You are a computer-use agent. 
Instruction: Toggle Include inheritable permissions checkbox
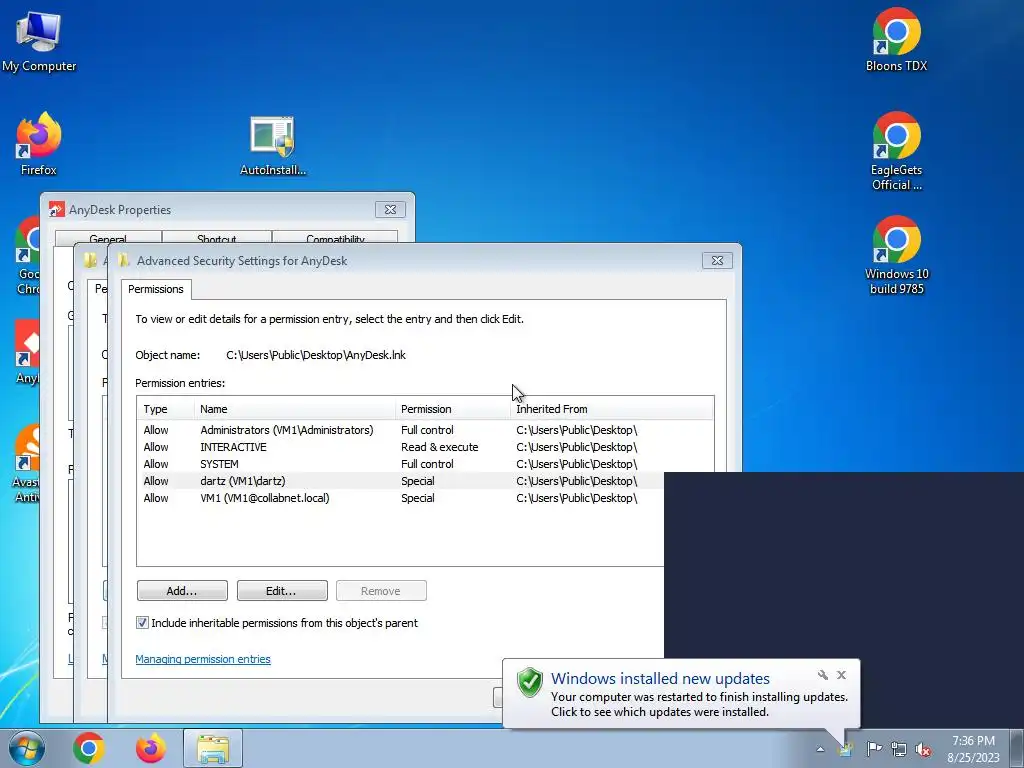[x=142, y=622]
